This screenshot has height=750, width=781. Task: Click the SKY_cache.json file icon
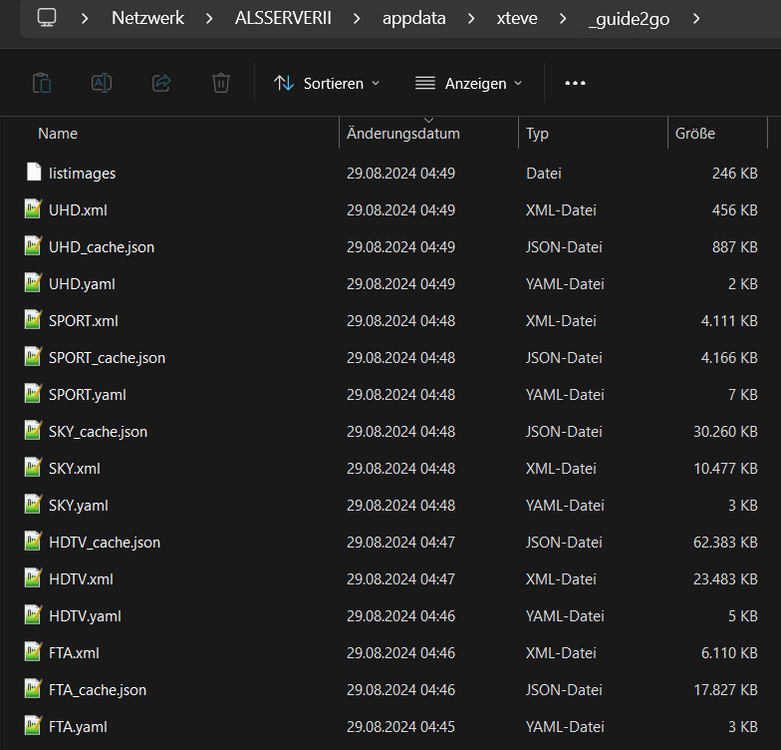pos(33,430)
